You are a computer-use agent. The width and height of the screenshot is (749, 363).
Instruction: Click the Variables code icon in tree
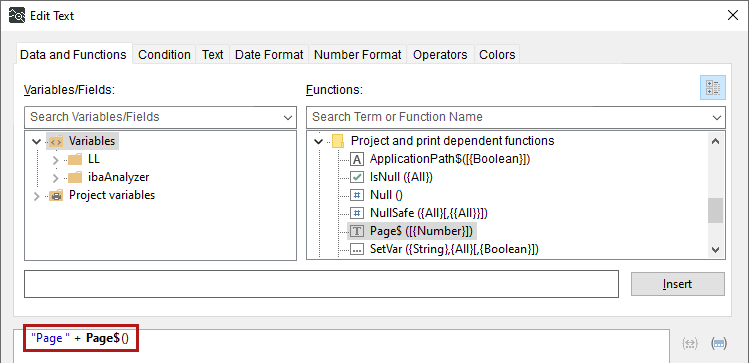[x=56, y=141]
